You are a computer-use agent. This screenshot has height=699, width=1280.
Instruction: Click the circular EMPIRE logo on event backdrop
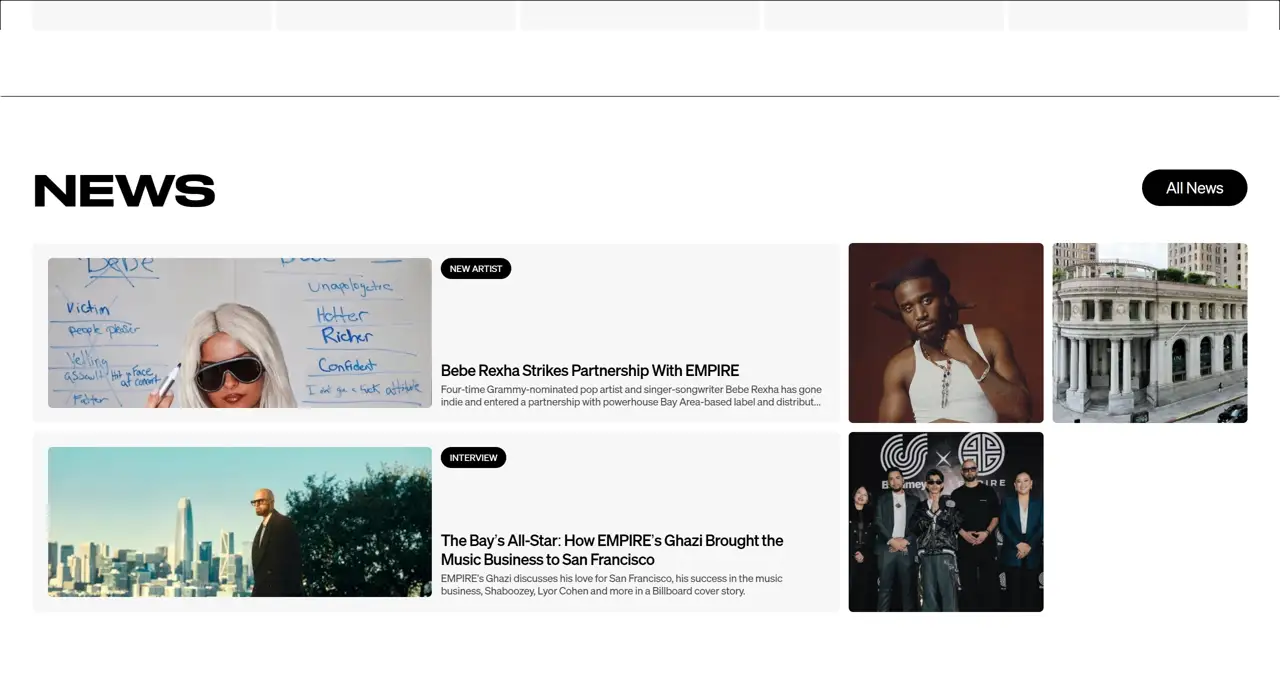[x=981, y=453]
